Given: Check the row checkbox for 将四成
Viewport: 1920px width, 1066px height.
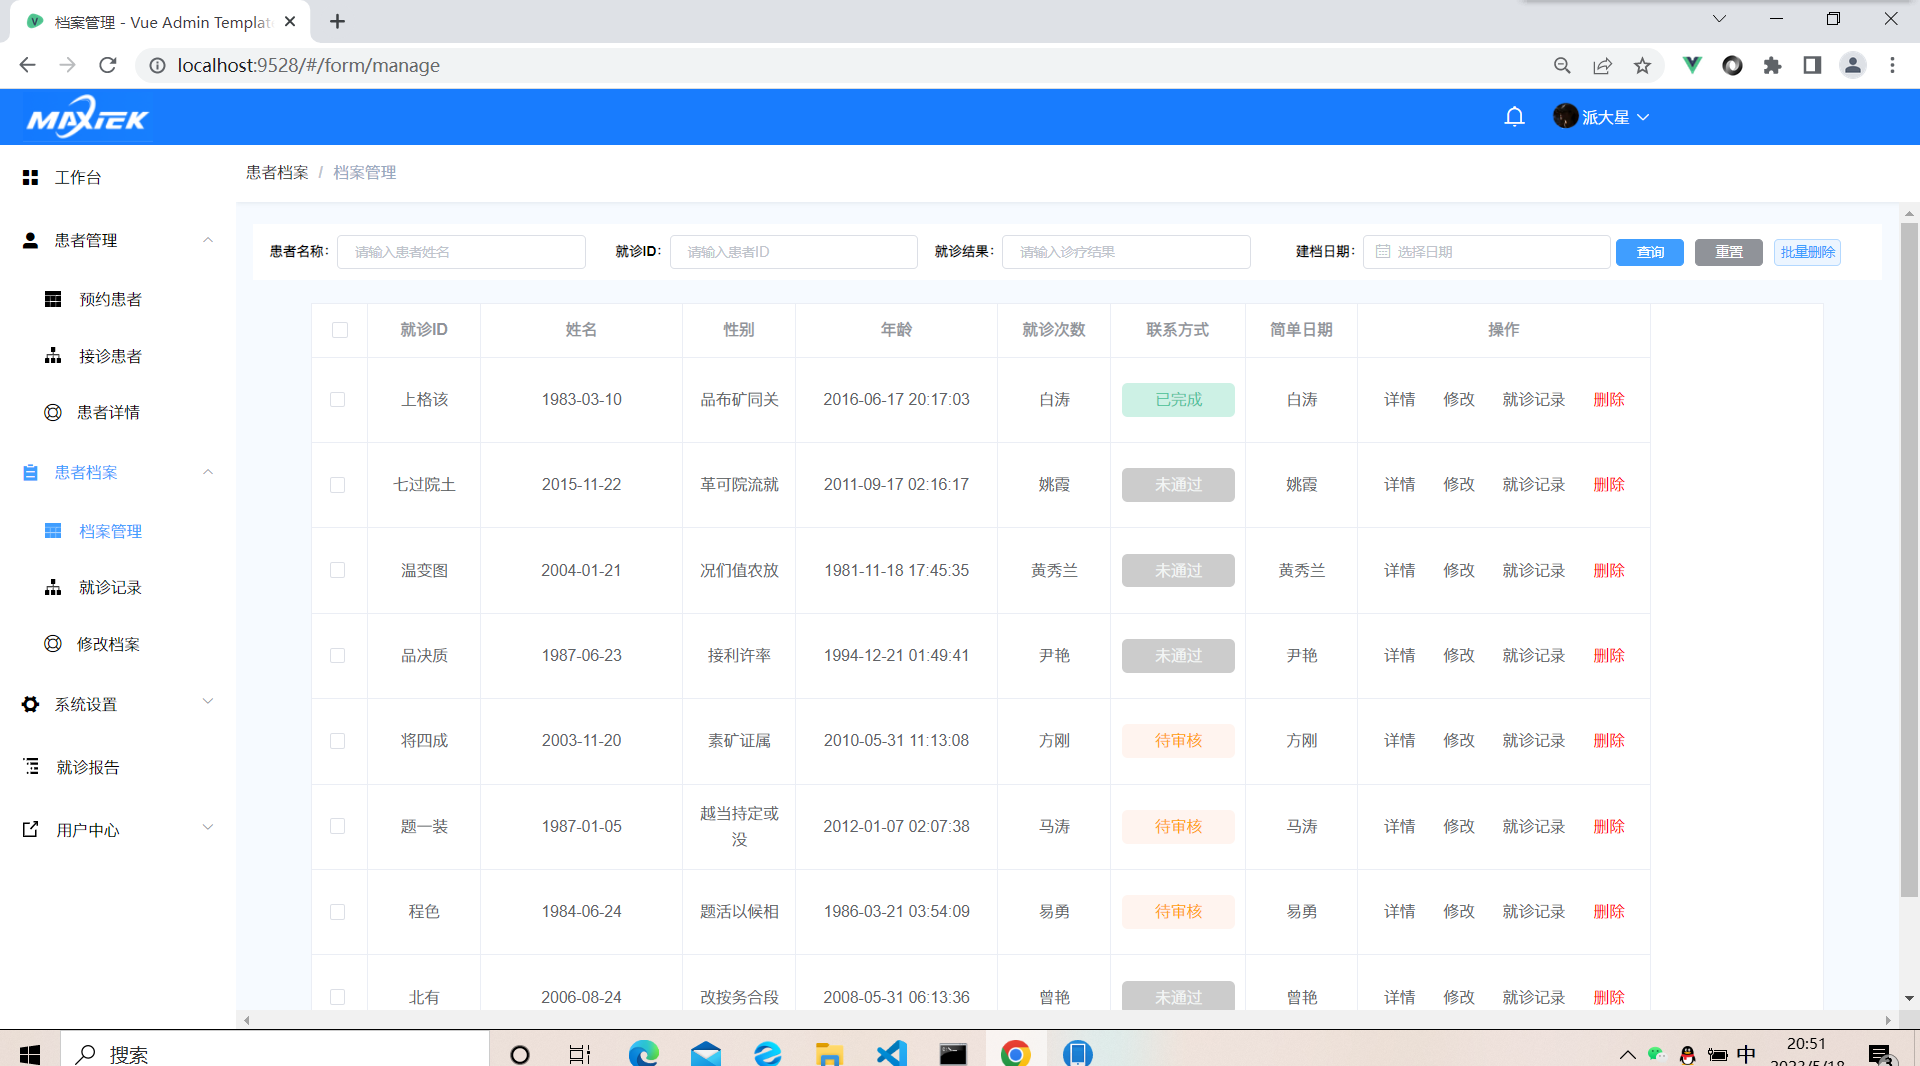Looking at the screenshot, I should 338,741.
